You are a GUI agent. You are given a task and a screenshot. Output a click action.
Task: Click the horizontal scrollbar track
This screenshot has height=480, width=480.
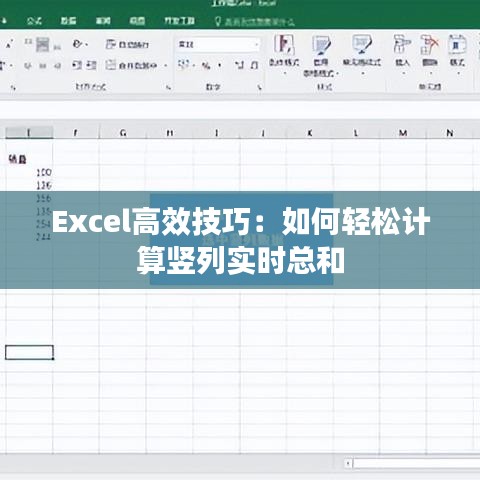coord(417,463)
